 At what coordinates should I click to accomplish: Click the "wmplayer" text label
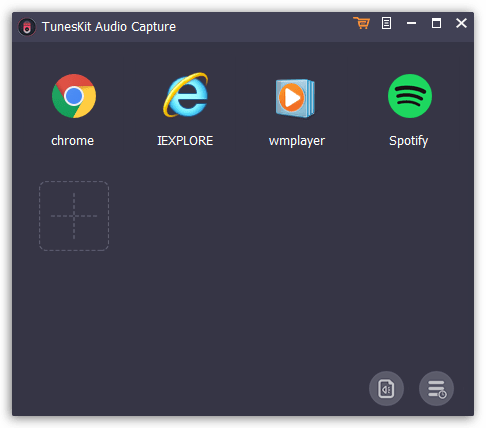coord(297,141)
